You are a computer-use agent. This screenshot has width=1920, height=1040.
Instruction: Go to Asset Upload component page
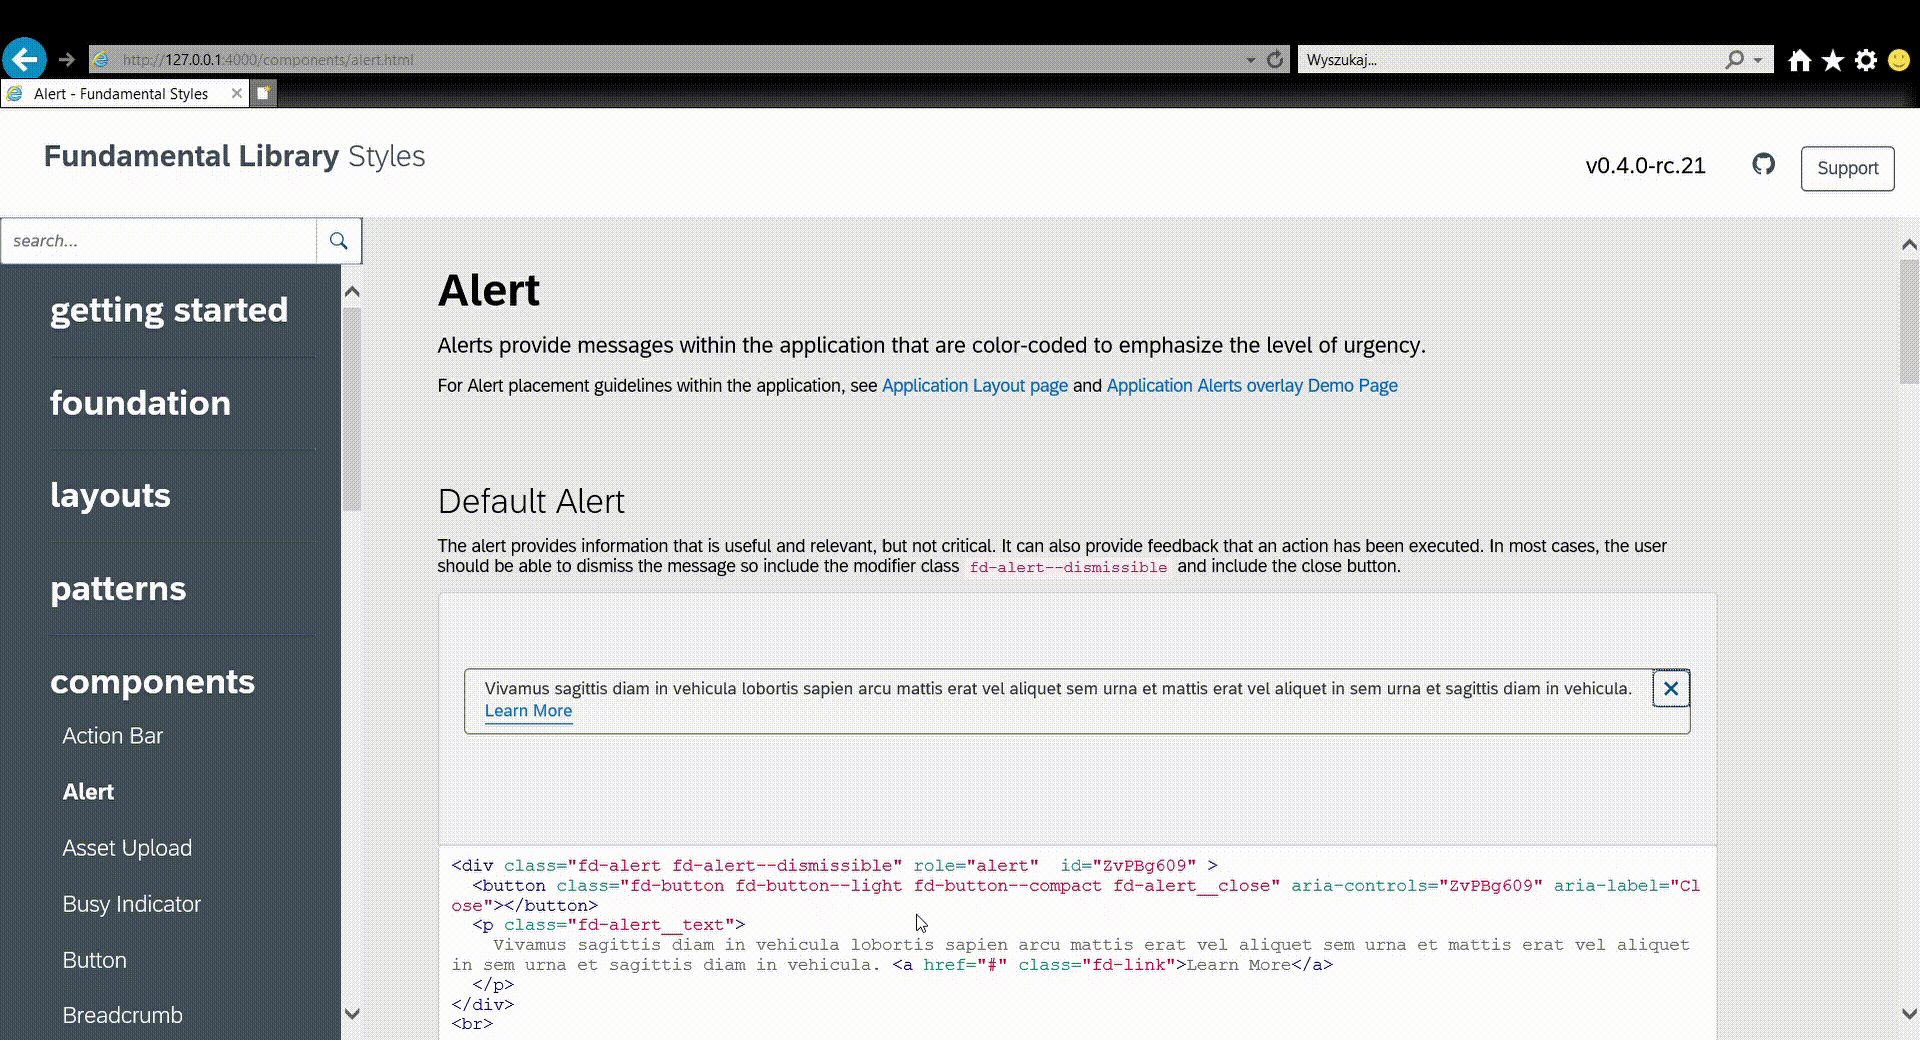tap(127, 848)
